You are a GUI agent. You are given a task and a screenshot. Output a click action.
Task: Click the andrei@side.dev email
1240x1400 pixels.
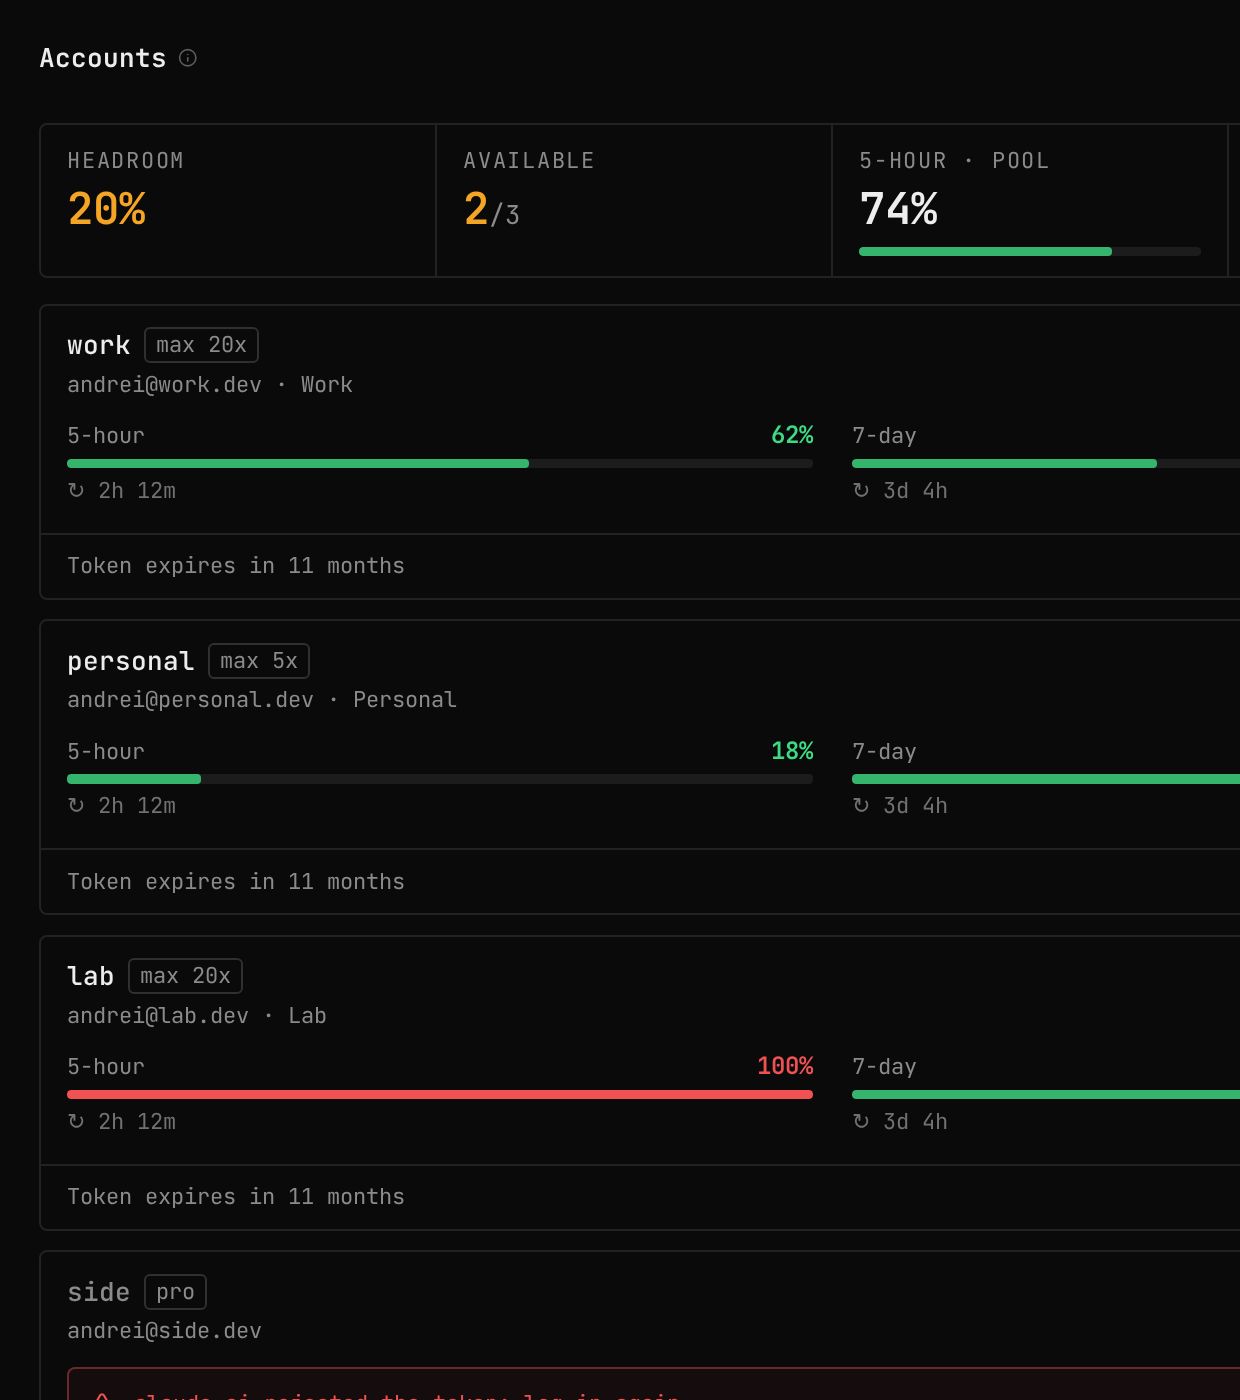click(164, 1331)
